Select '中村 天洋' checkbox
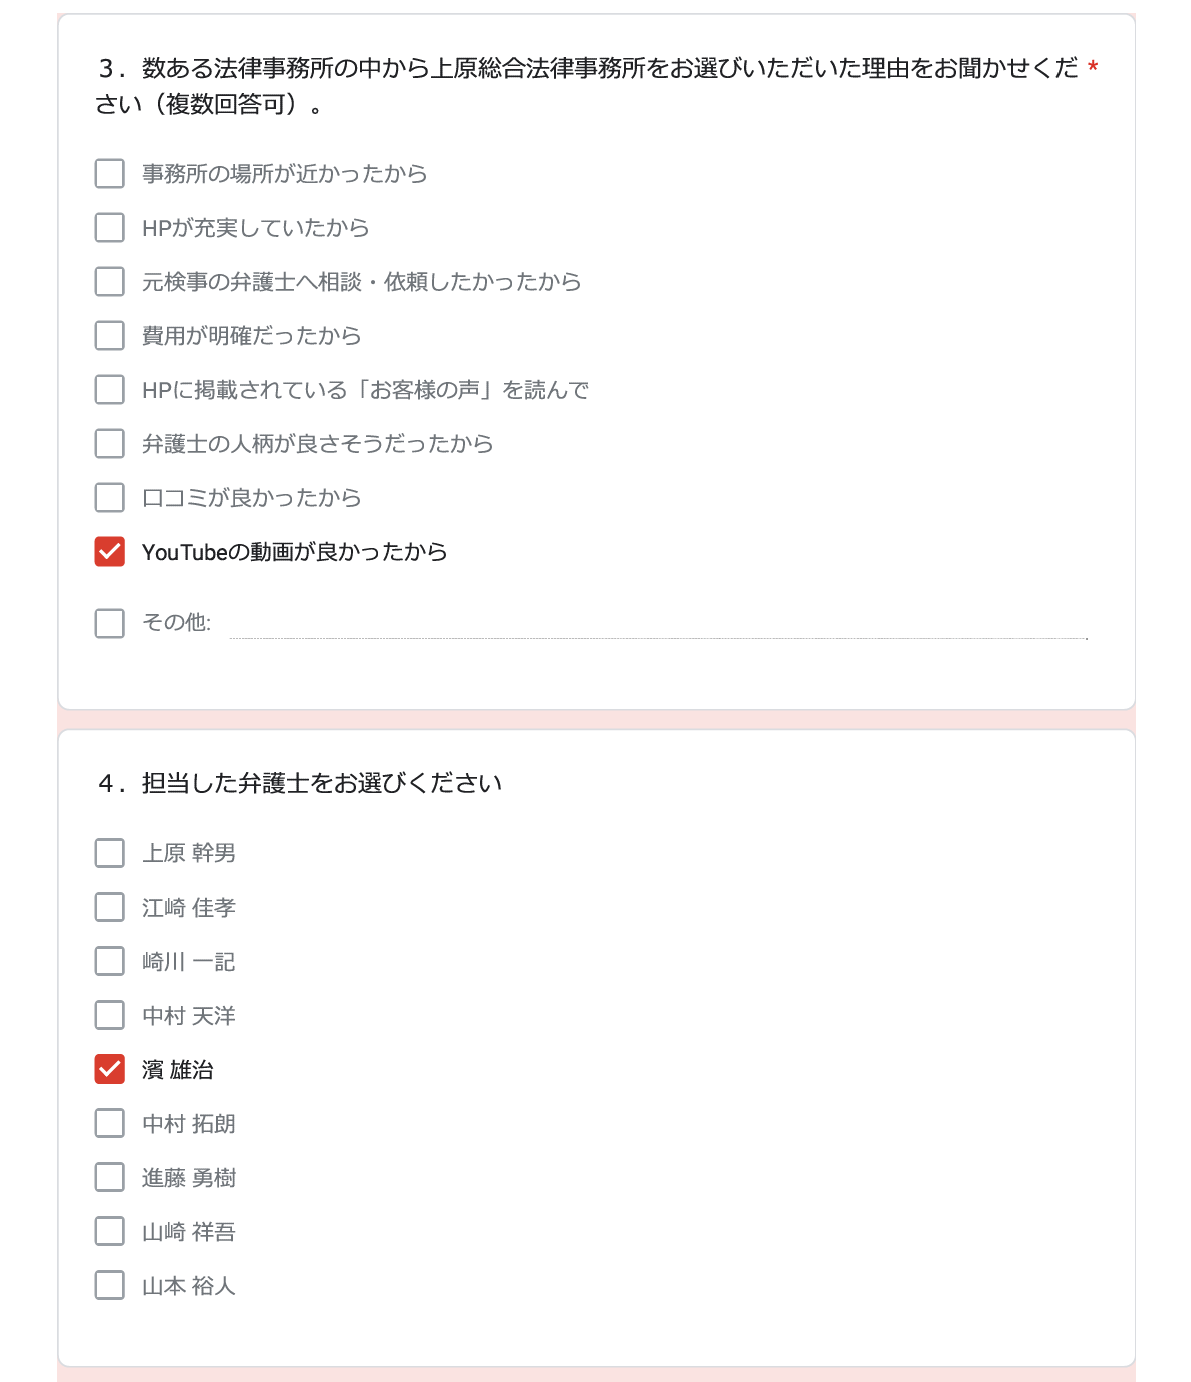Image resolution: width=1191 pixels, height=1382 pixels. (x=110, y=1016)
